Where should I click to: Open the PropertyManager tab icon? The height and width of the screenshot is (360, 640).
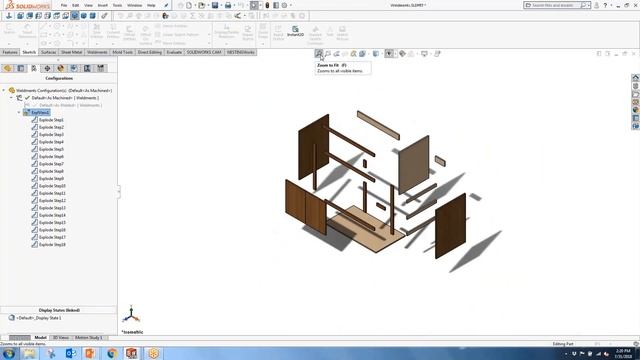[x=21, y=68]
